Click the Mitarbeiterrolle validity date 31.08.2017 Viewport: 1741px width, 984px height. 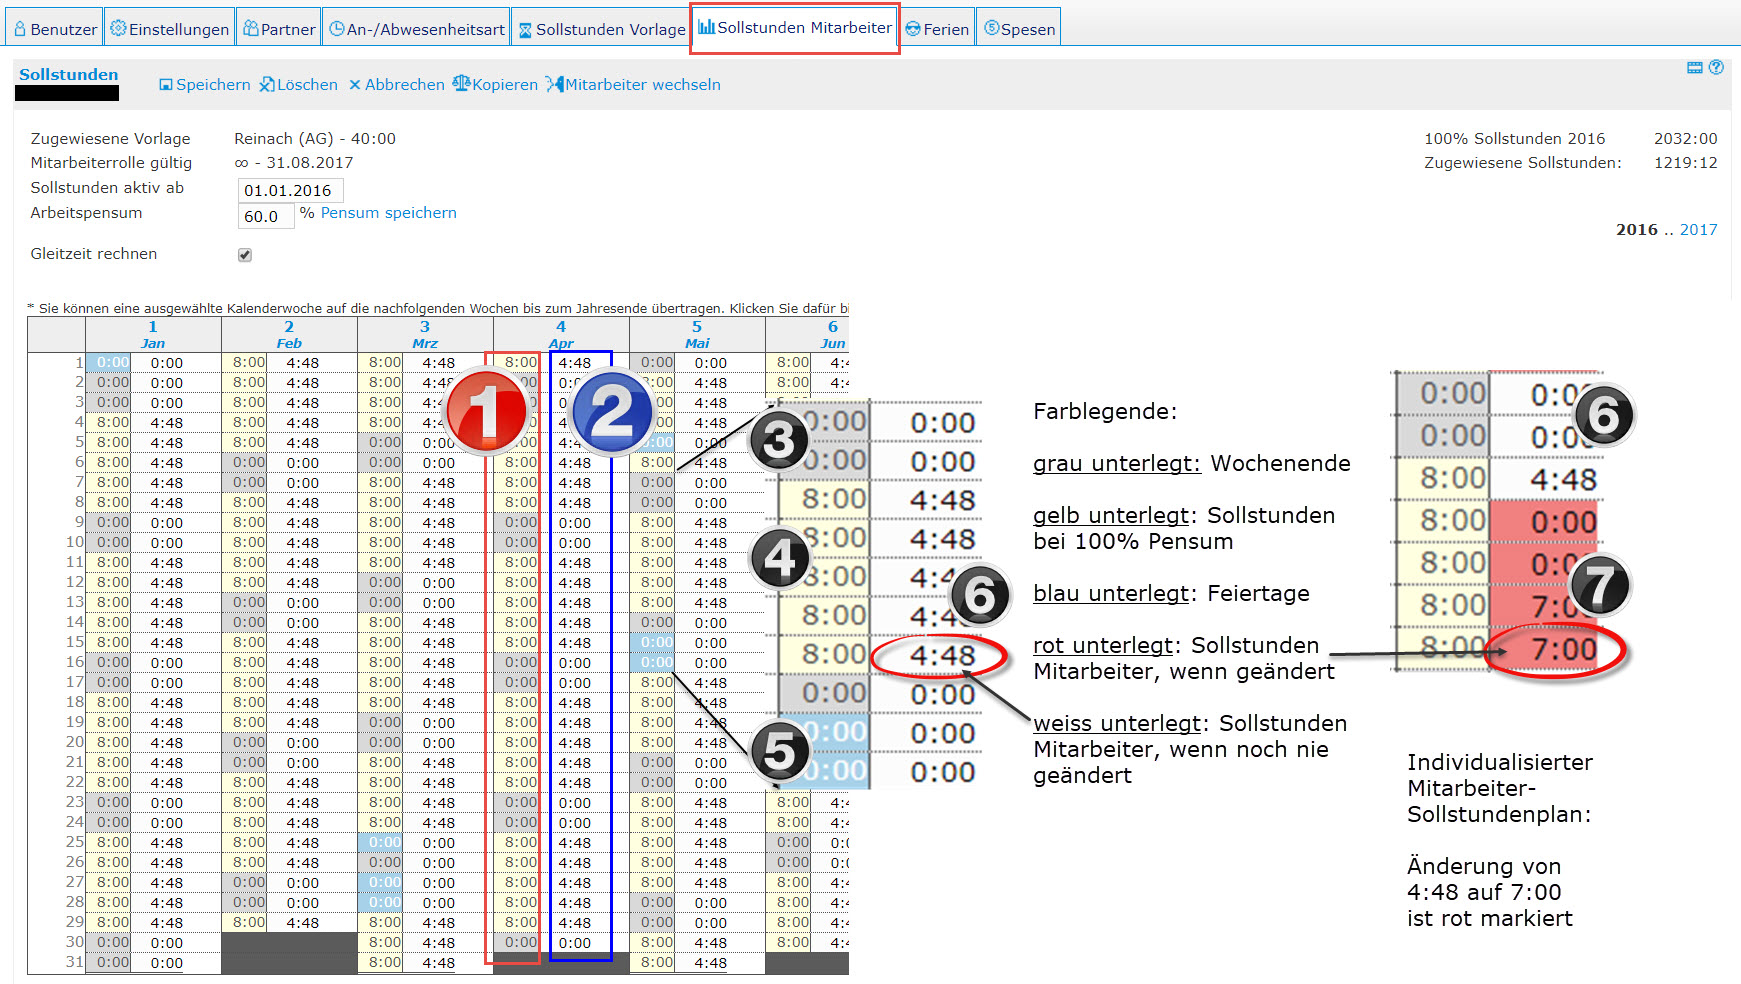(309, 163)
